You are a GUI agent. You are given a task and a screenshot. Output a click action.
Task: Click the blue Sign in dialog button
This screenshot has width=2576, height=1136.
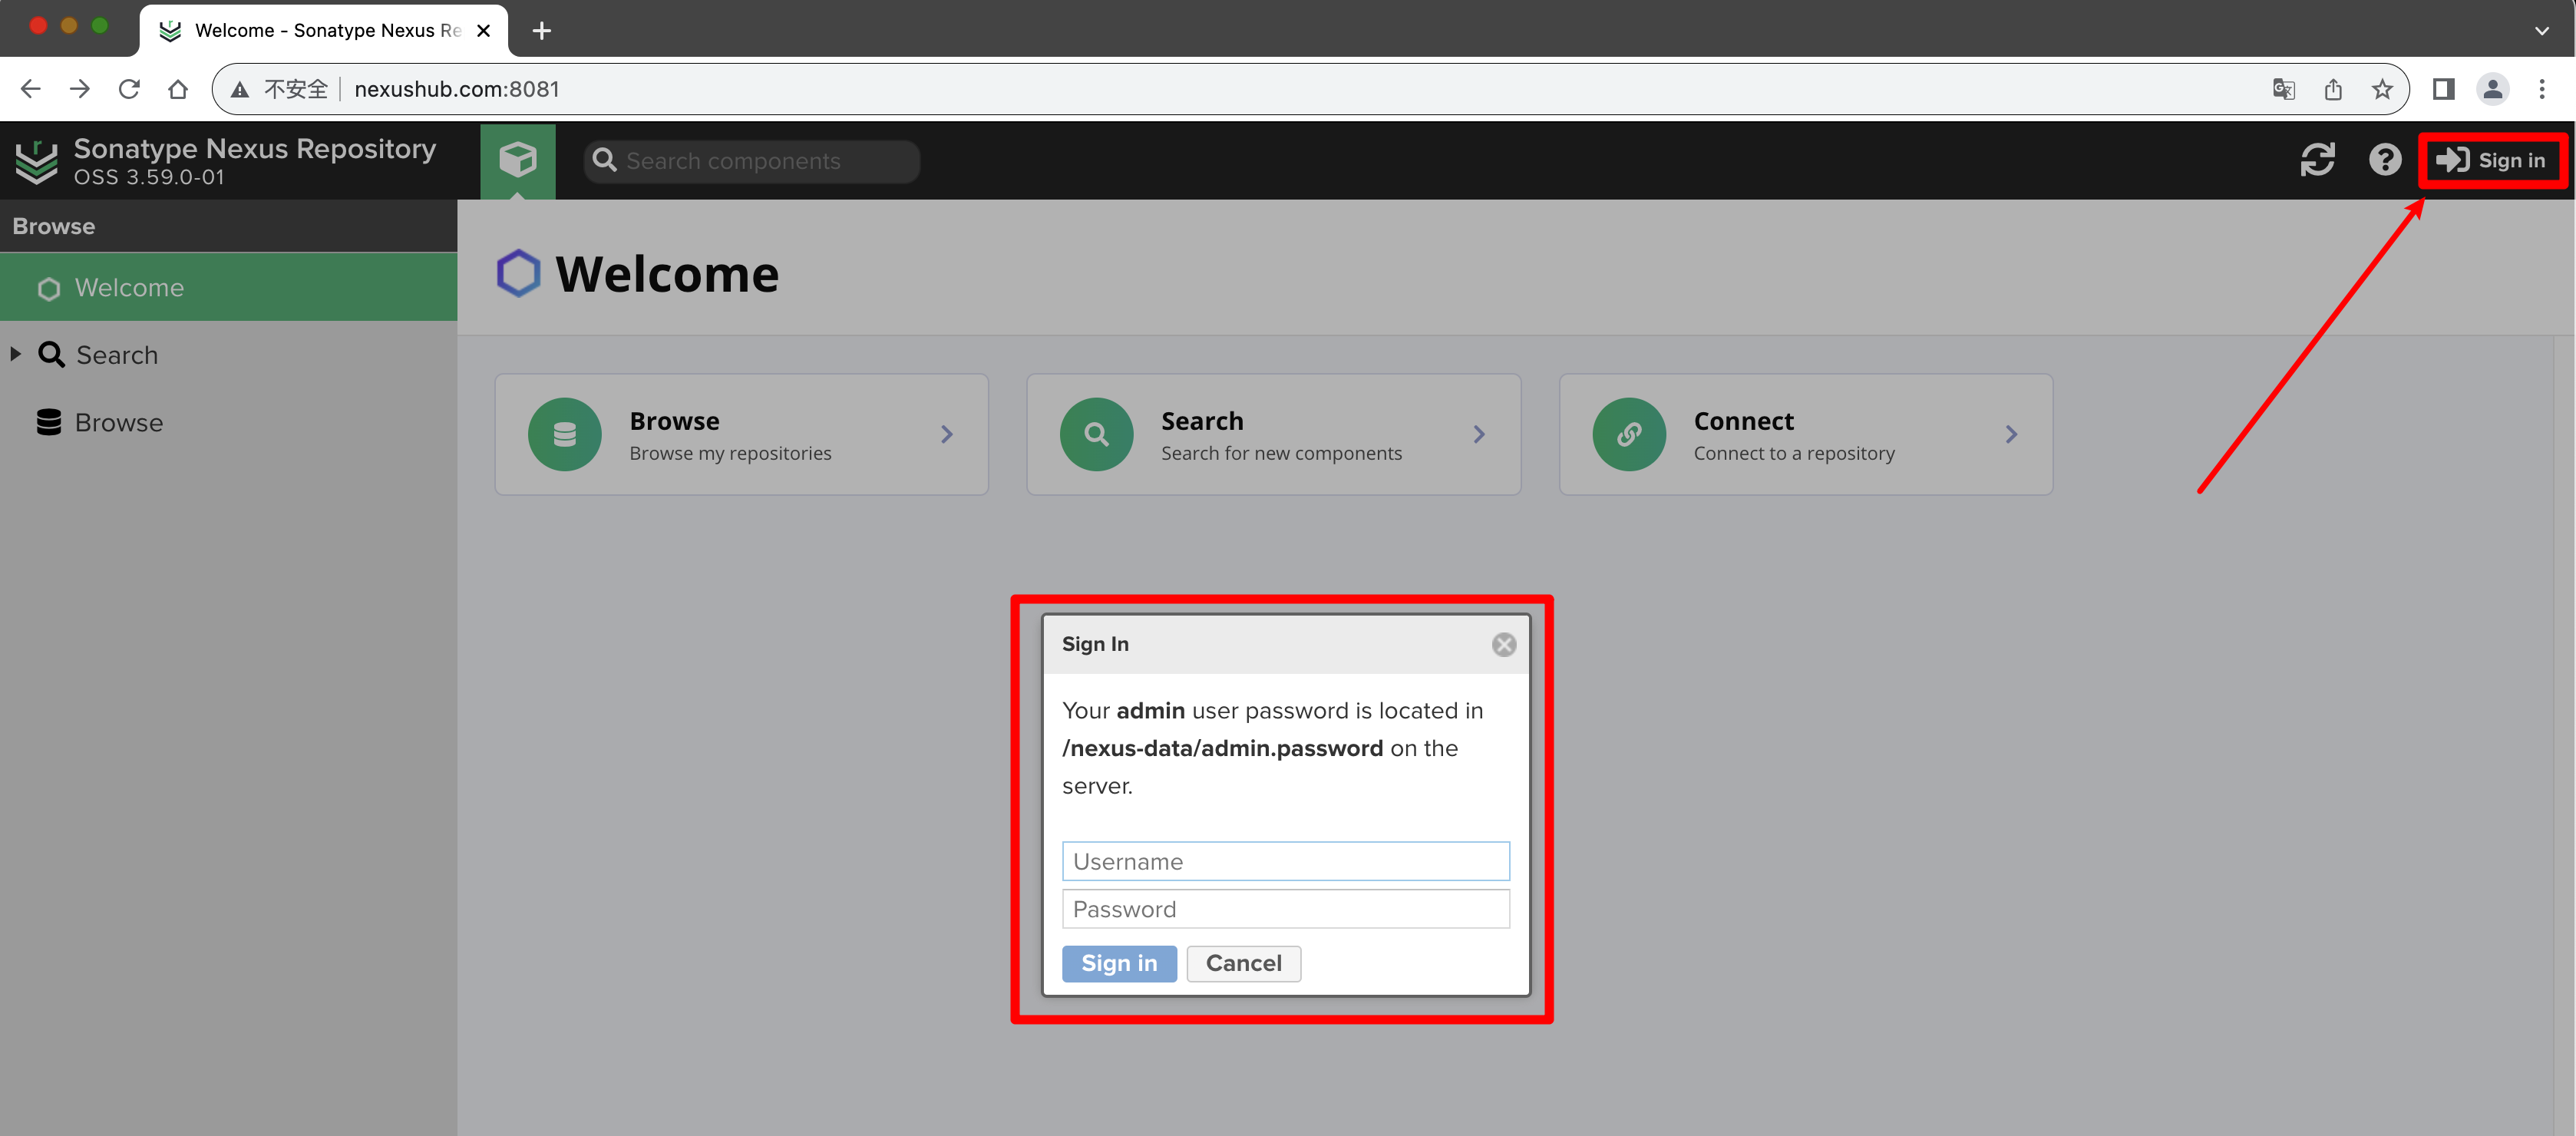(1118, 963)
